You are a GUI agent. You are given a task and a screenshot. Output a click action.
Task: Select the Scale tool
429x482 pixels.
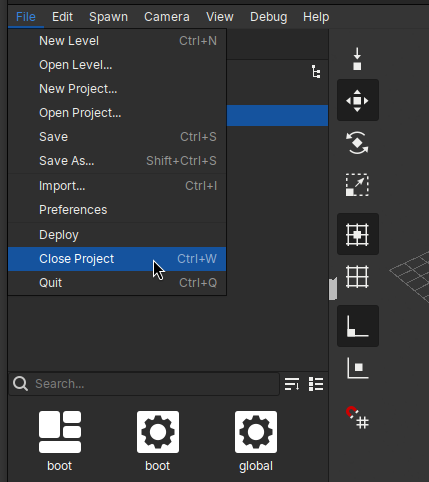pos(357,185)
